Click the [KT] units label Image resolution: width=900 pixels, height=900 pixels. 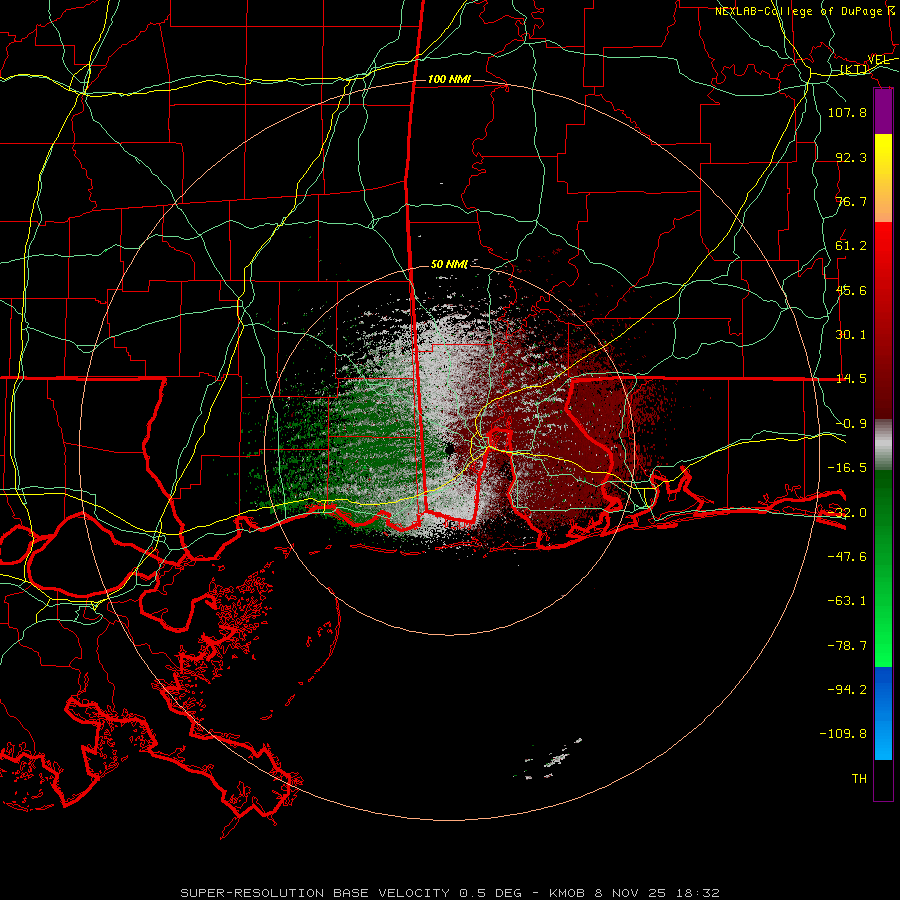point(854,70)
